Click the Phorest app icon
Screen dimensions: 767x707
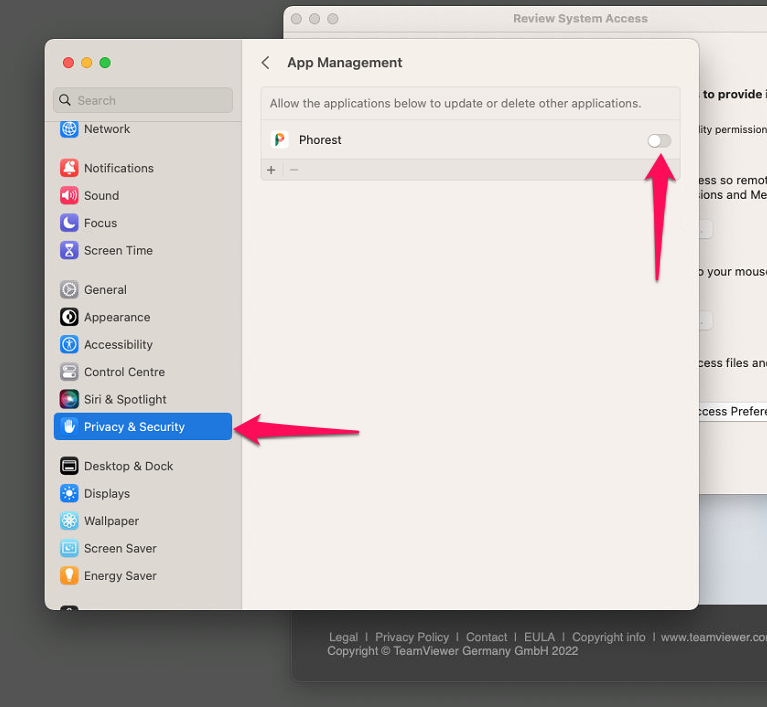(x=280, y=140)
